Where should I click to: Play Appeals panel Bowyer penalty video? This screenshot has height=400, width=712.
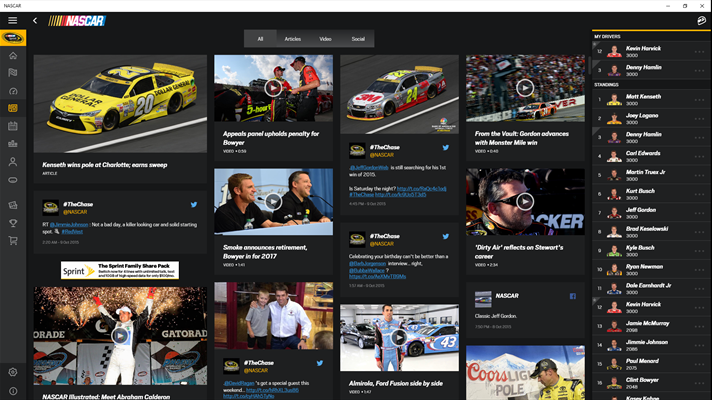tap(273, 88)
